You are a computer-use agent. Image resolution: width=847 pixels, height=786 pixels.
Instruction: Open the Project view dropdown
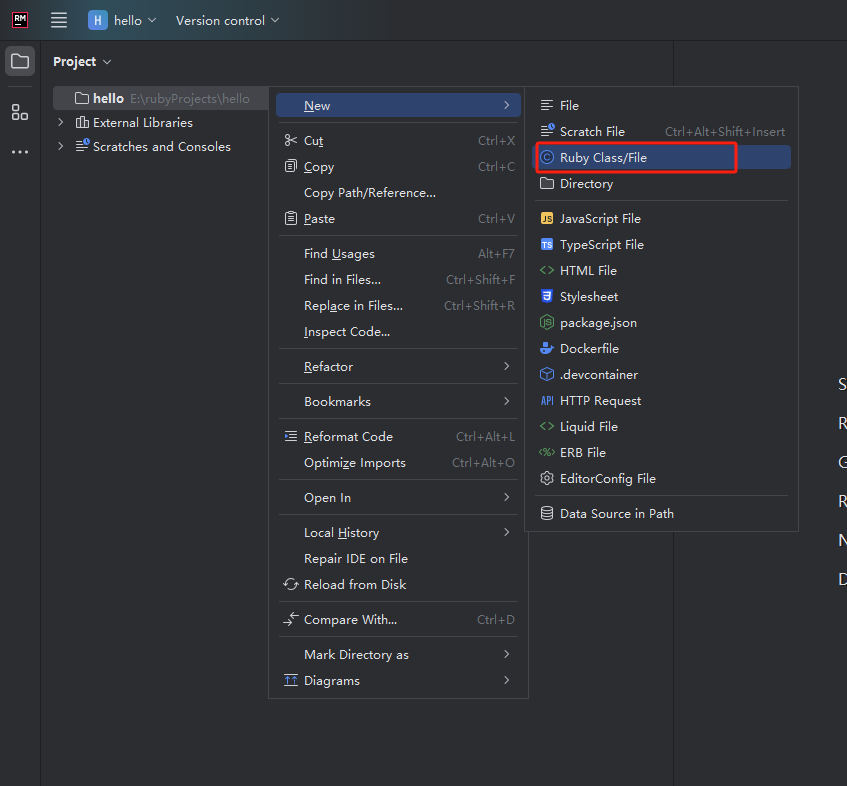82,62
